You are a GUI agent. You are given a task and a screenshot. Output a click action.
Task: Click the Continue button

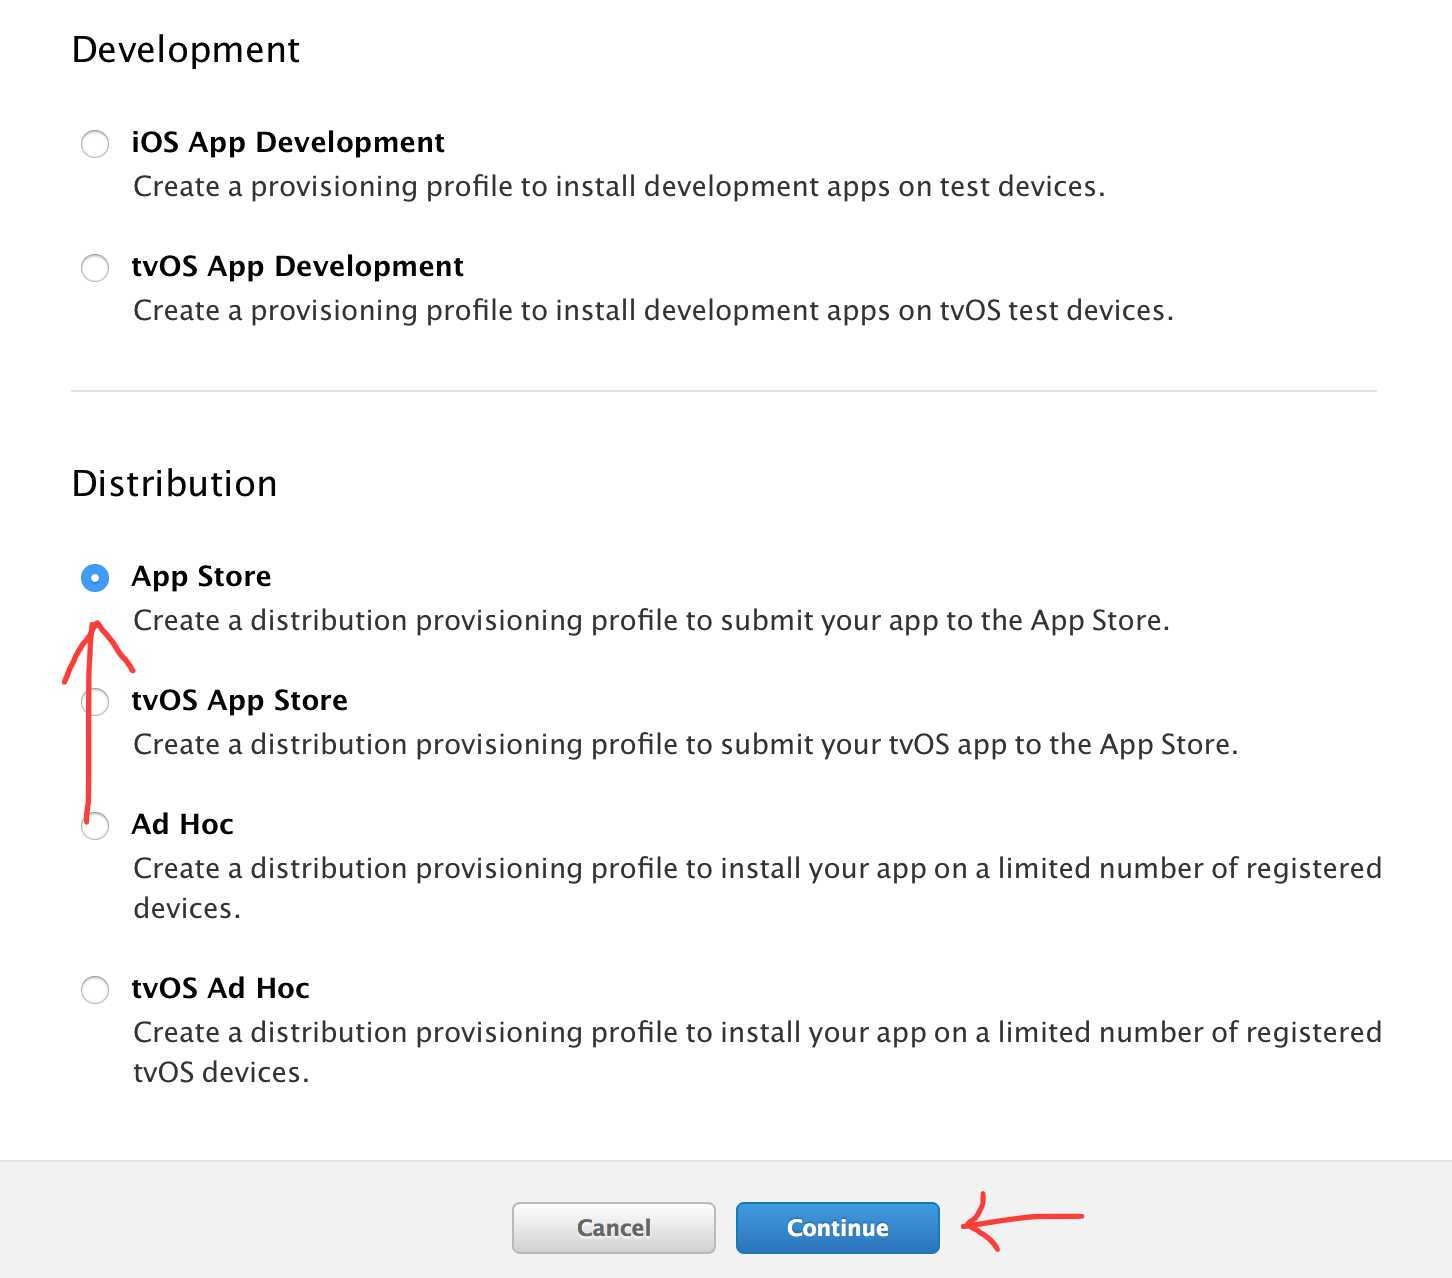point(838,1228)
